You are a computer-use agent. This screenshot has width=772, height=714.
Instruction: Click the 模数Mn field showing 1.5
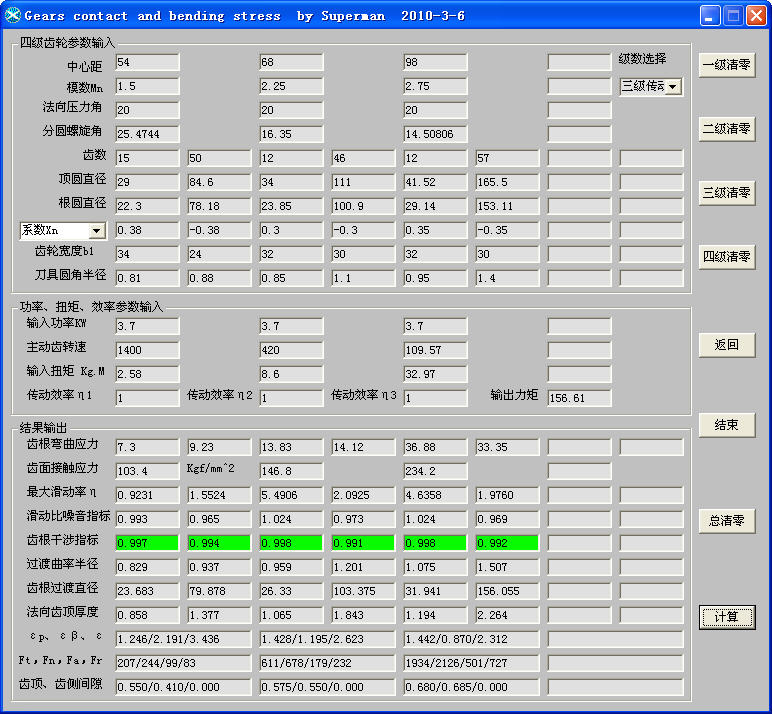tap(147, 86)
